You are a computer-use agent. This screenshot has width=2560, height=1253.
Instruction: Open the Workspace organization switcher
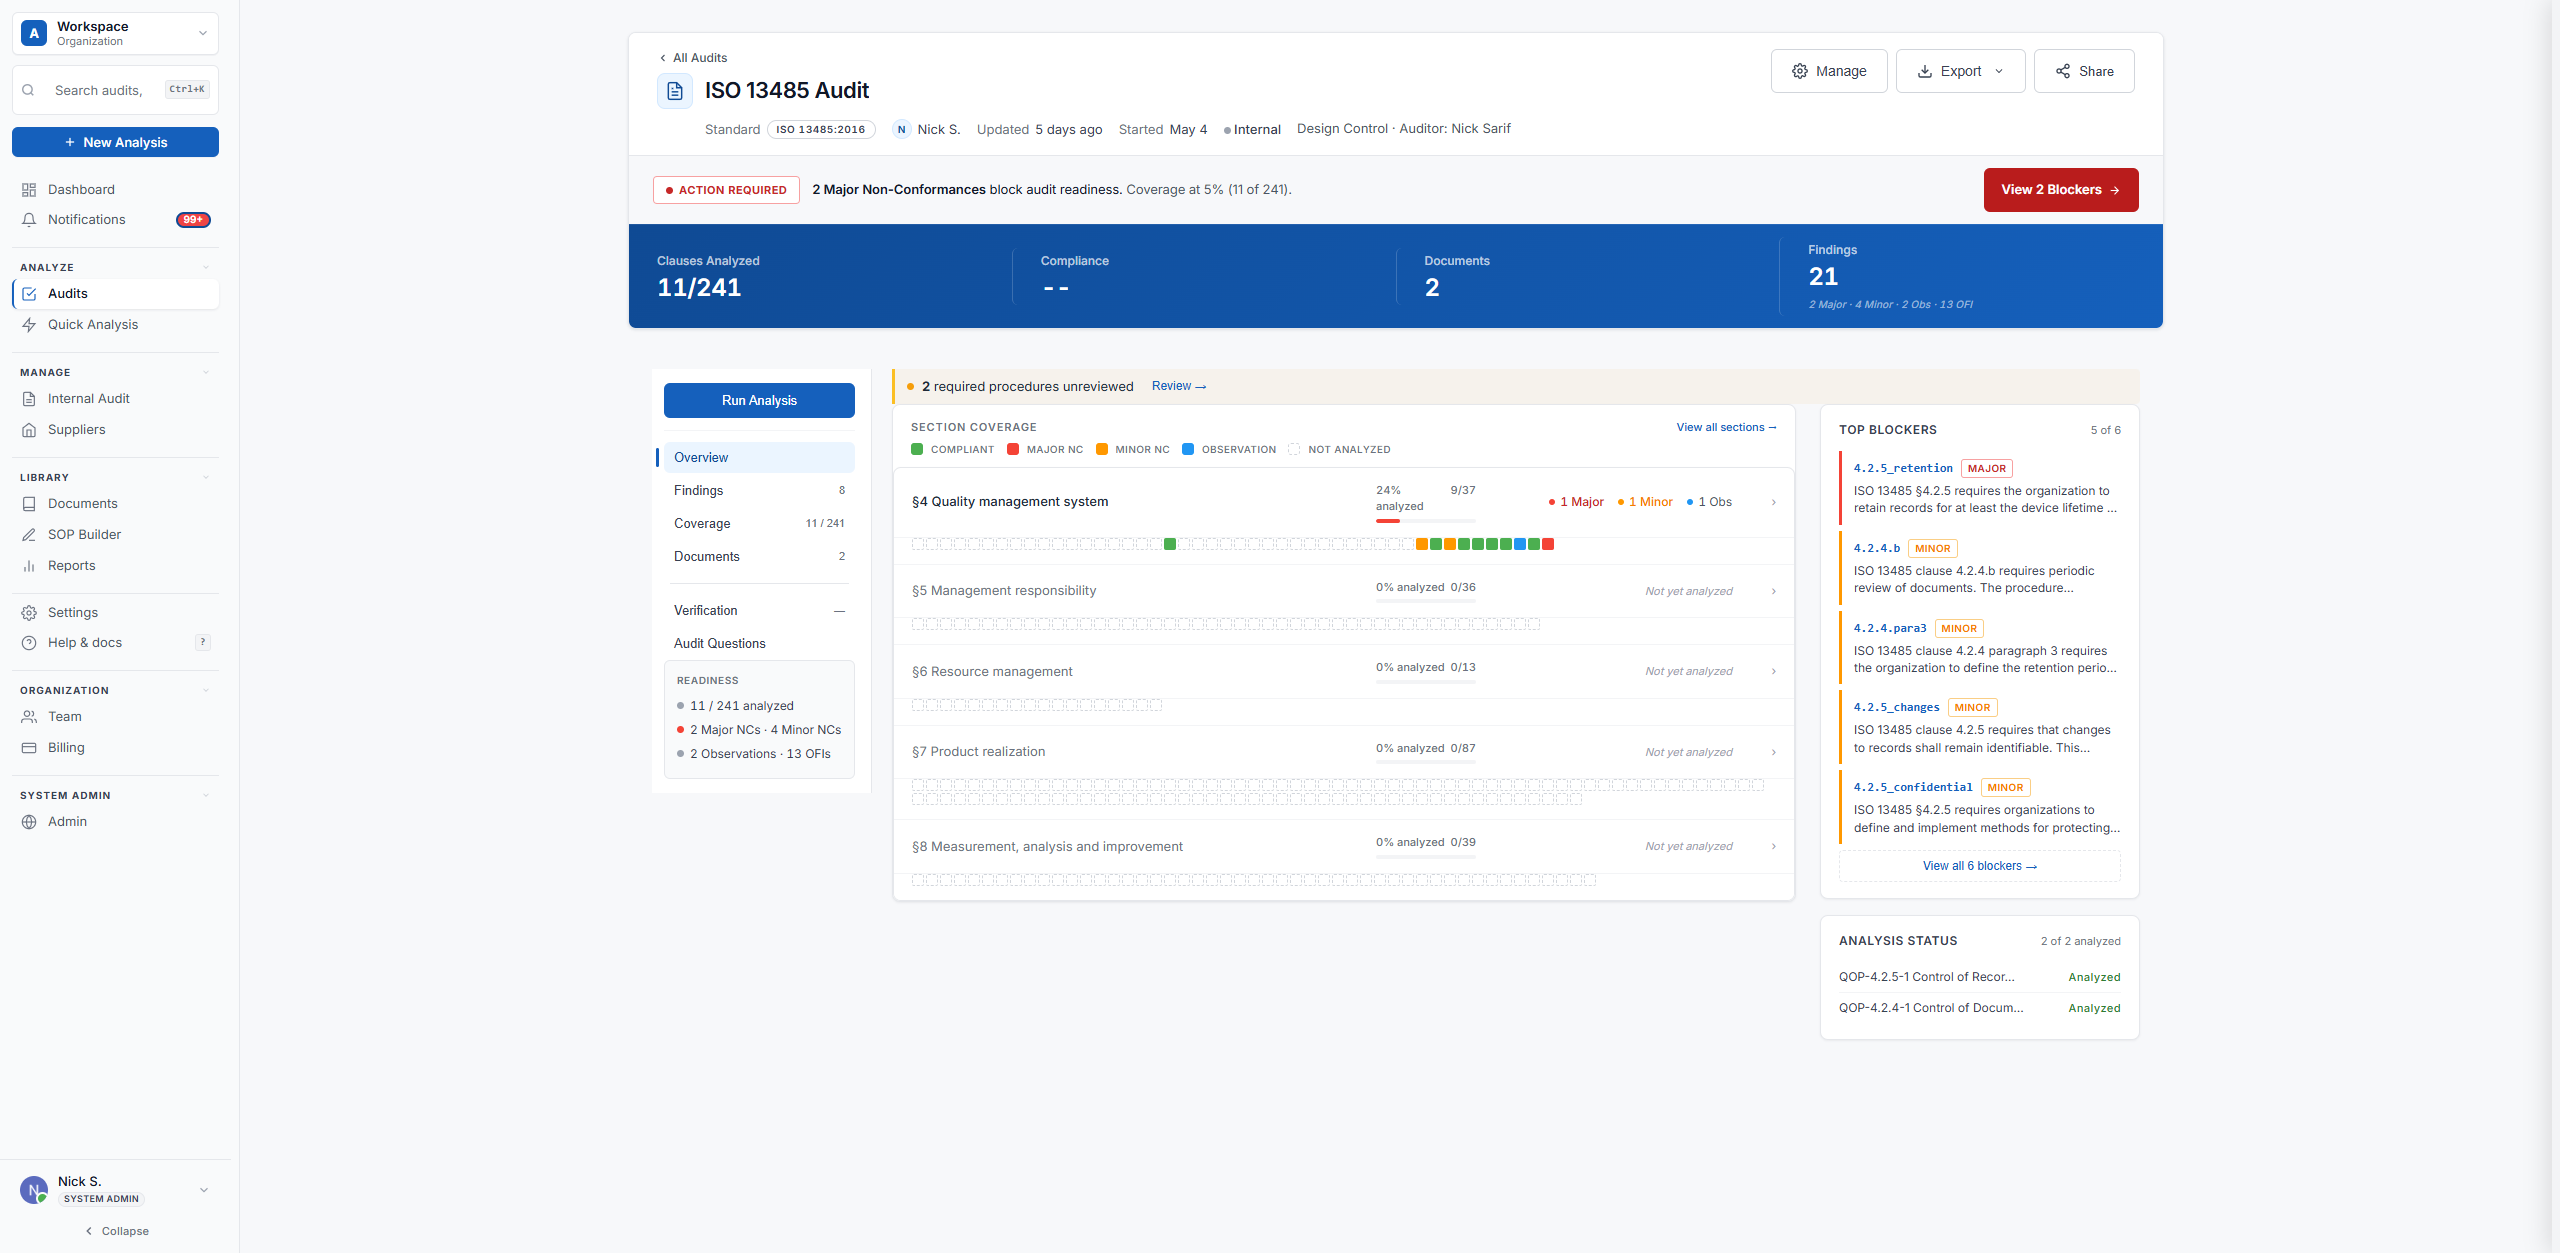click(x=115, y=33)
